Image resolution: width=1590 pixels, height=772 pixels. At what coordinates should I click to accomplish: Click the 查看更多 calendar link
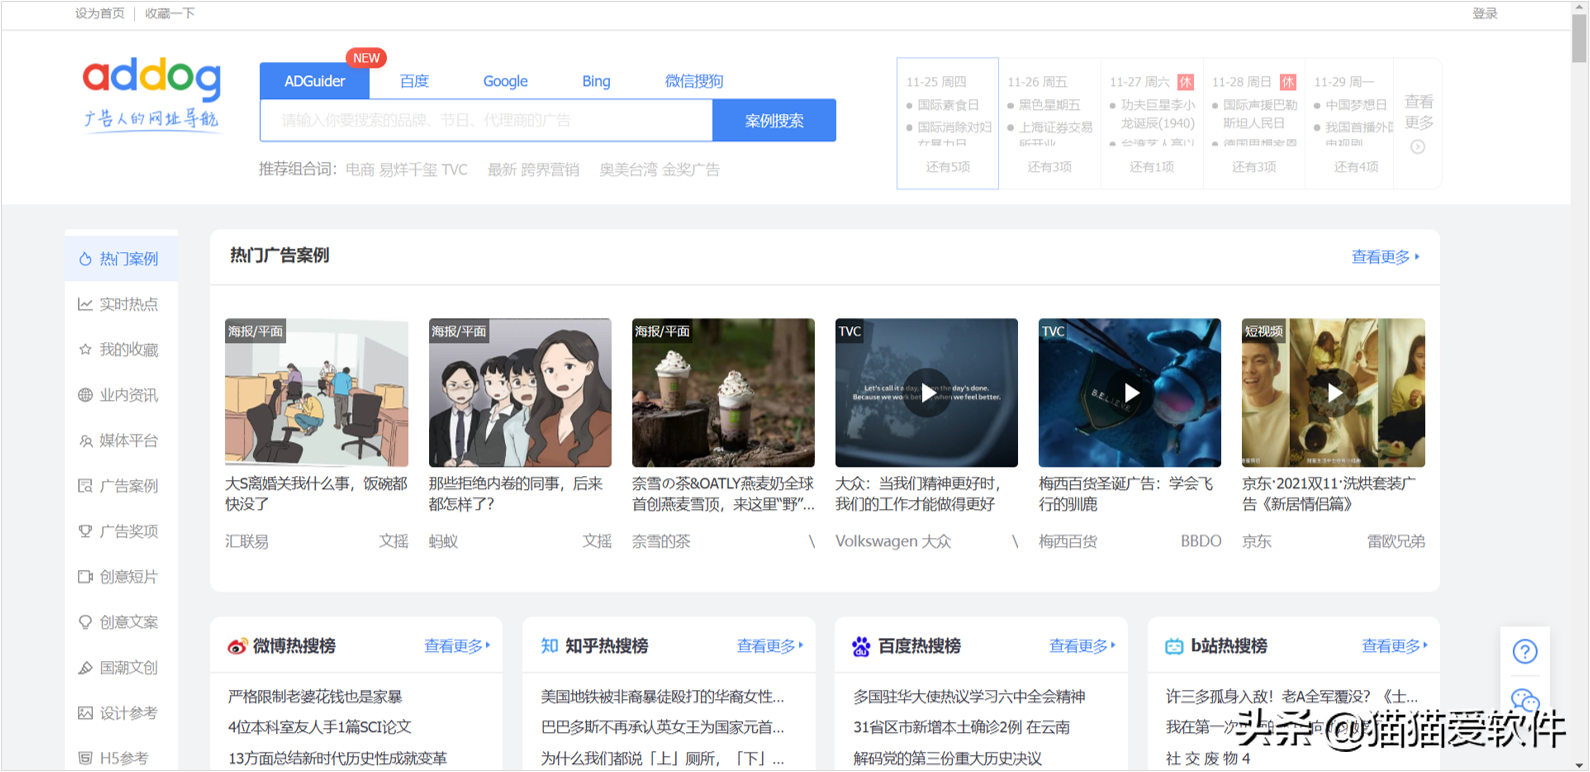(x=1419, y=112)
